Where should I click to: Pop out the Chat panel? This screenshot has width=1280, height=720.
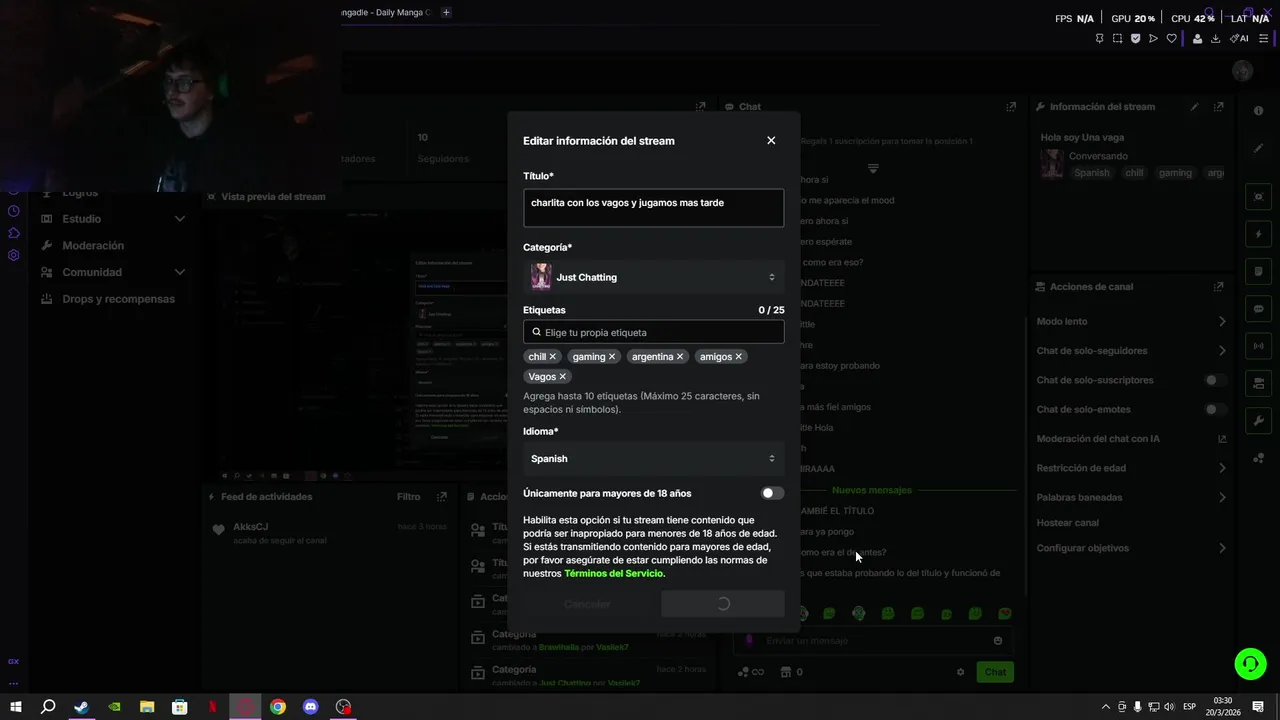pos(1011,107)
